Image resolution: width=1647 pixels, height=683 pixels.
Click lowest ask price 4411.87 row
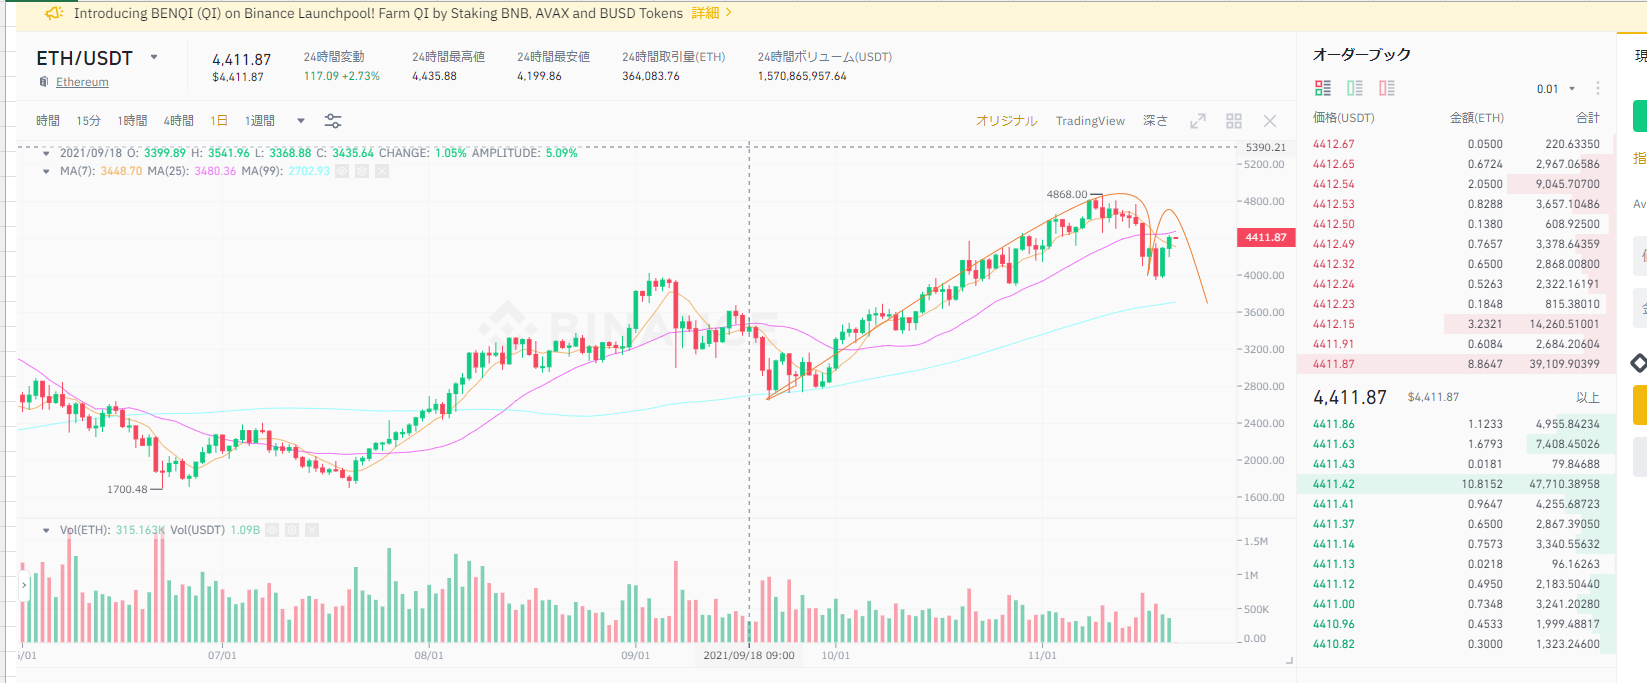coord(1456,364)
